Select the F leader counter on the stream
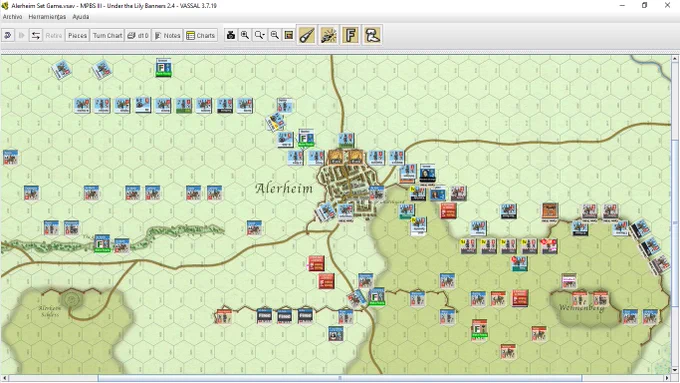The height and width of the screenshot is (383, 680). [x=102, y=243]
